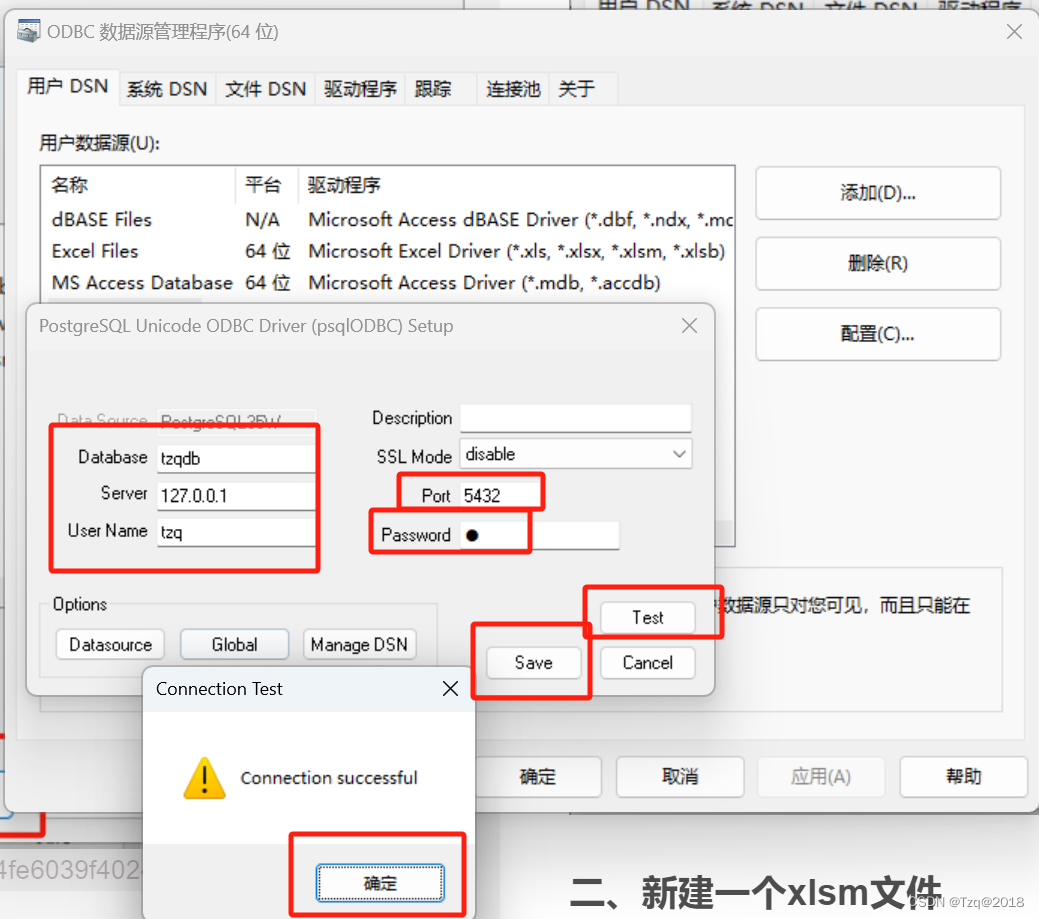Click 添加(D) to add a data source

click(877, 193)
